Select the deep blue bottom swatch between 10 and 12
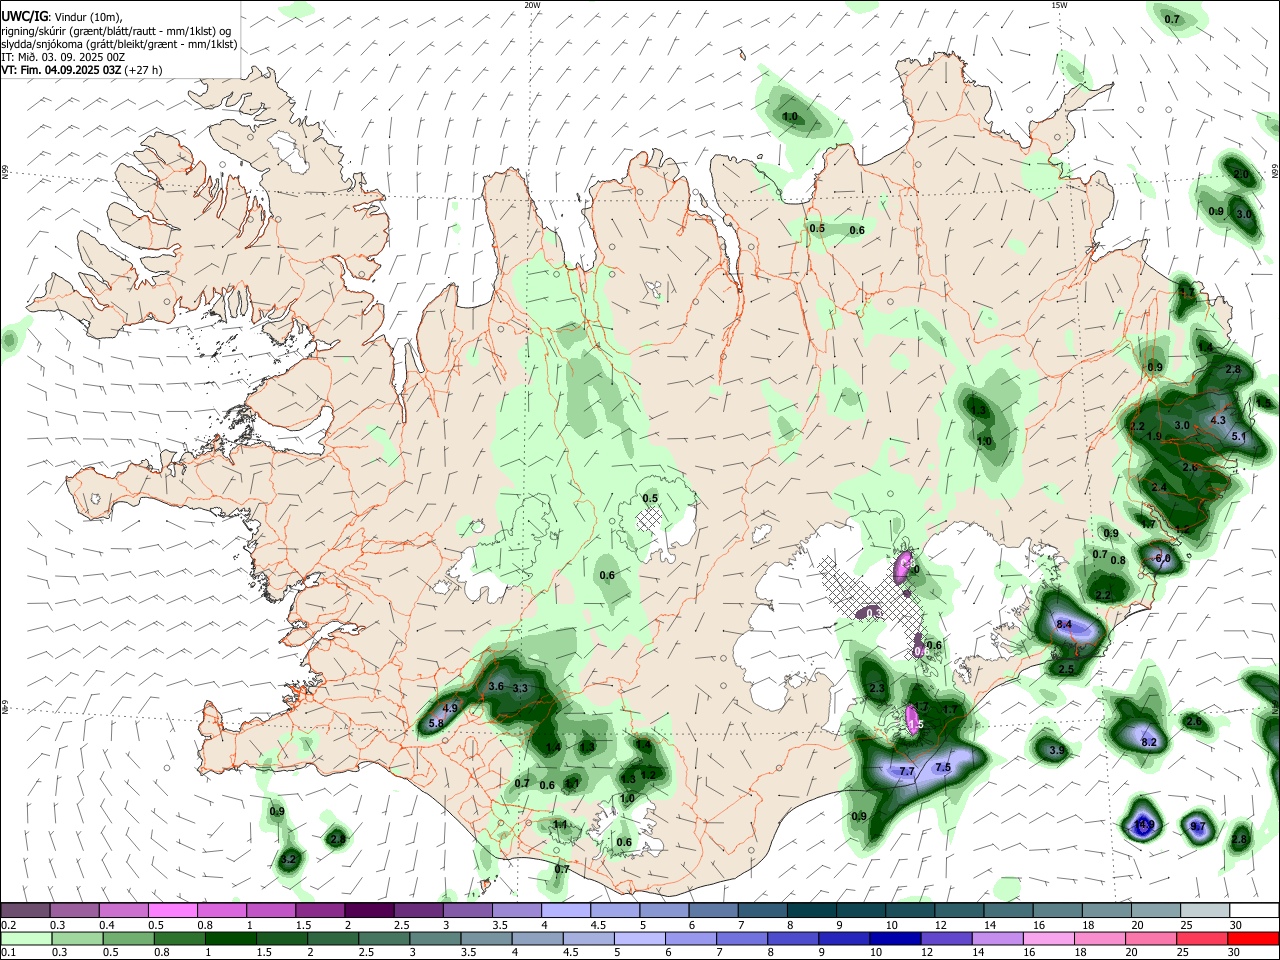 (x=895, y=938)
